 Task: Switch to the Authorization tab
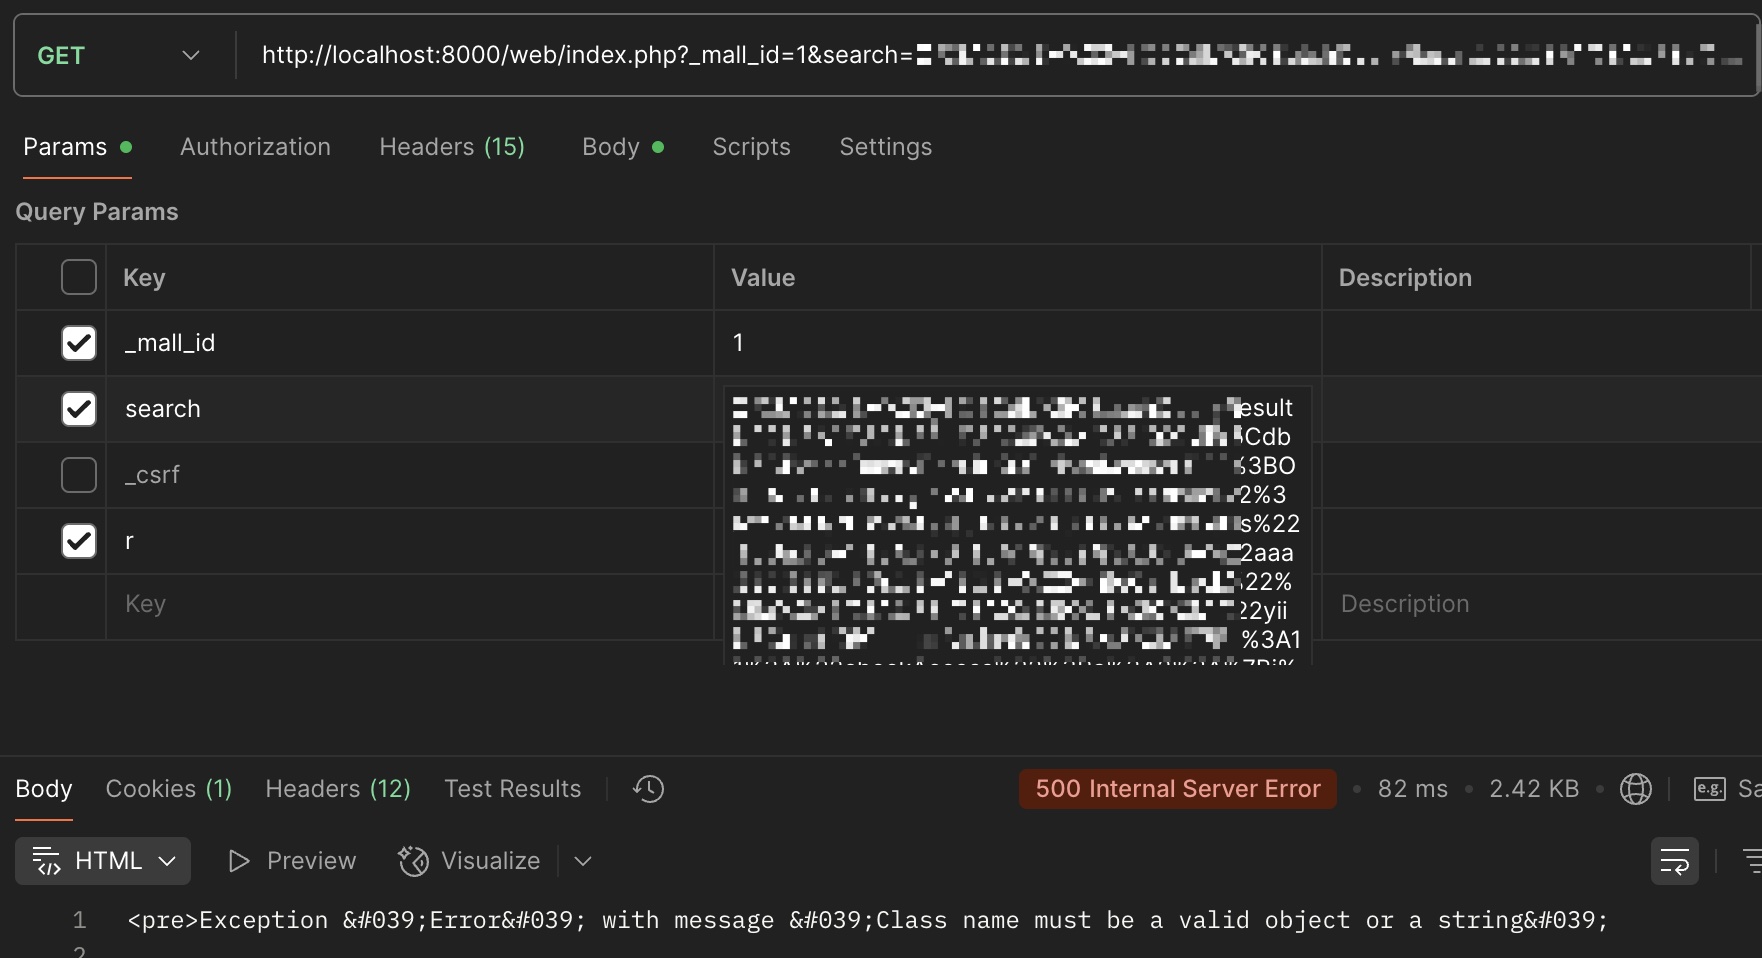(255, 147)
